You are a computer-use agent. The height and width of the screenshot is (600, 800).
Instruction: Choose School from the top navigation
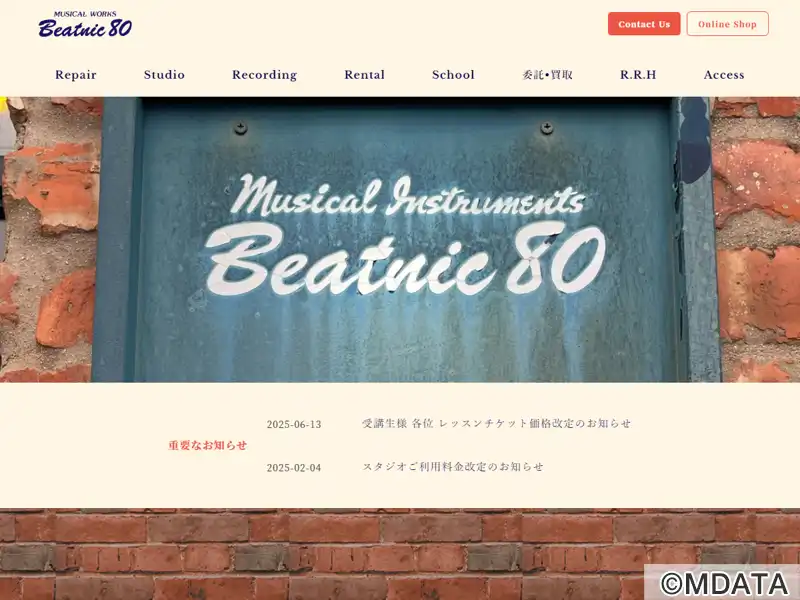453,75
